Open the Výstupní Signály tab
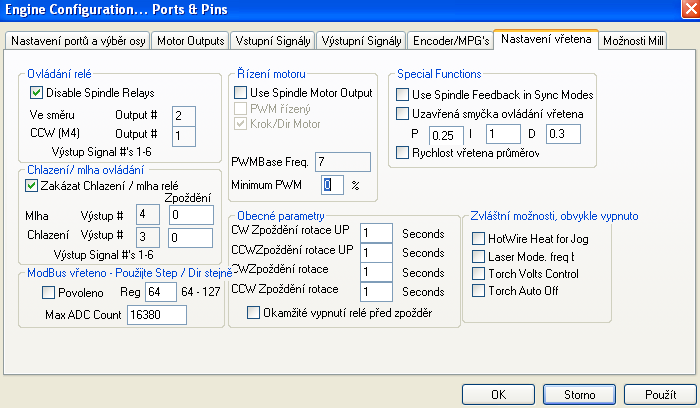Viewport: 700px width, 408px height. click(x=363, y=41)
